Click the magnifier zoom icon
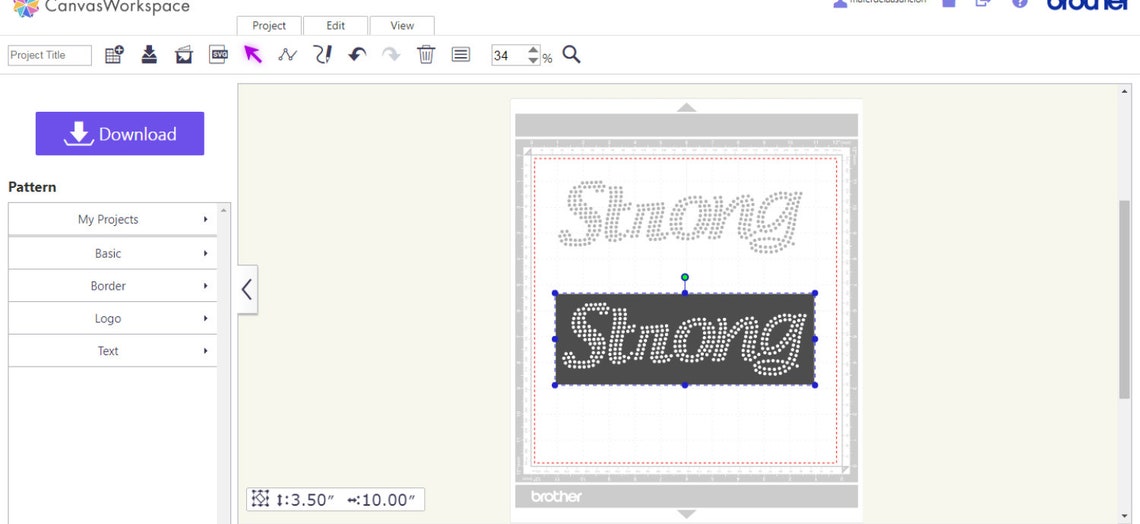The image size is (1140, 524). (571, 55)
